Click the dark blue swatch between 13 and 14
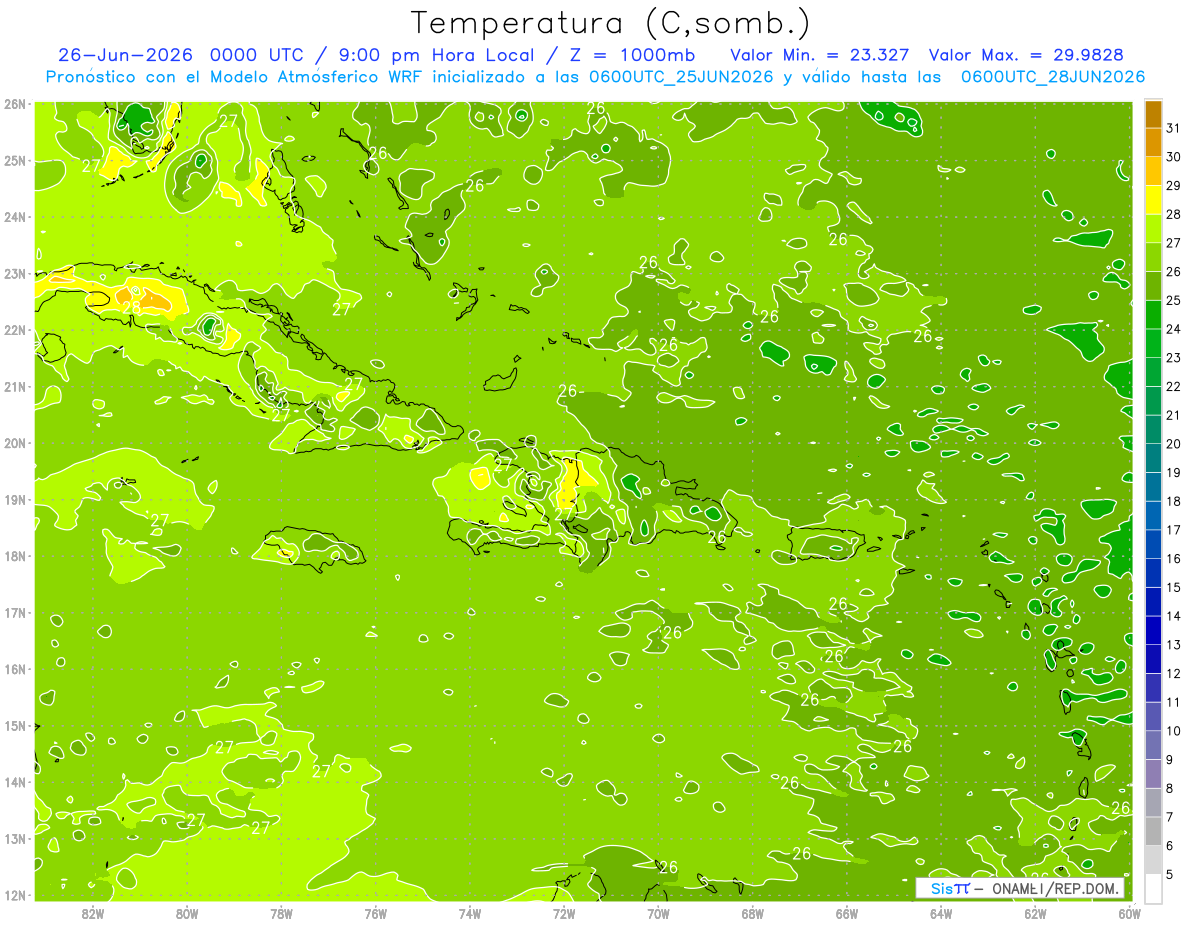Image resolution: width=1200 pixels, height=927 pixels. [1153, 630]
